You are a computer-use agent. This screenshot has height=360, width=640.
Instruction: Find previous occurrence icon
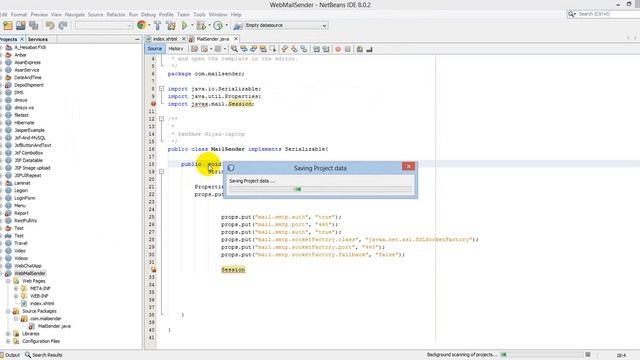244,49
